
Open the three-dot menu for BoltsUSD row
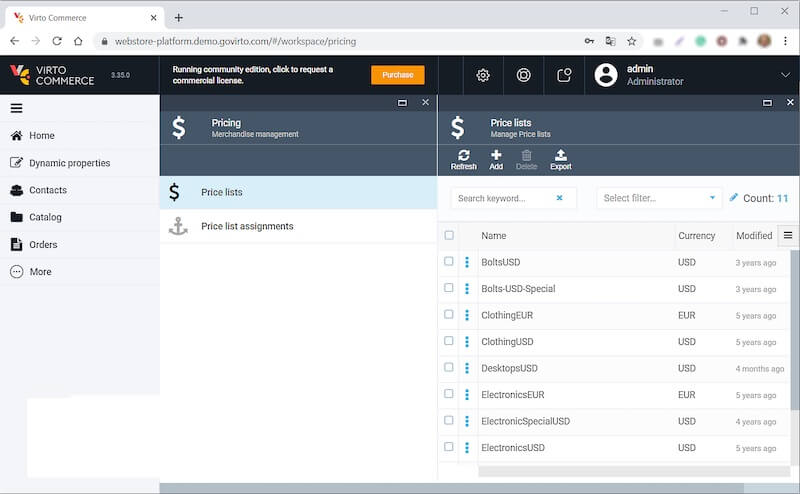[x=467, y=262]
